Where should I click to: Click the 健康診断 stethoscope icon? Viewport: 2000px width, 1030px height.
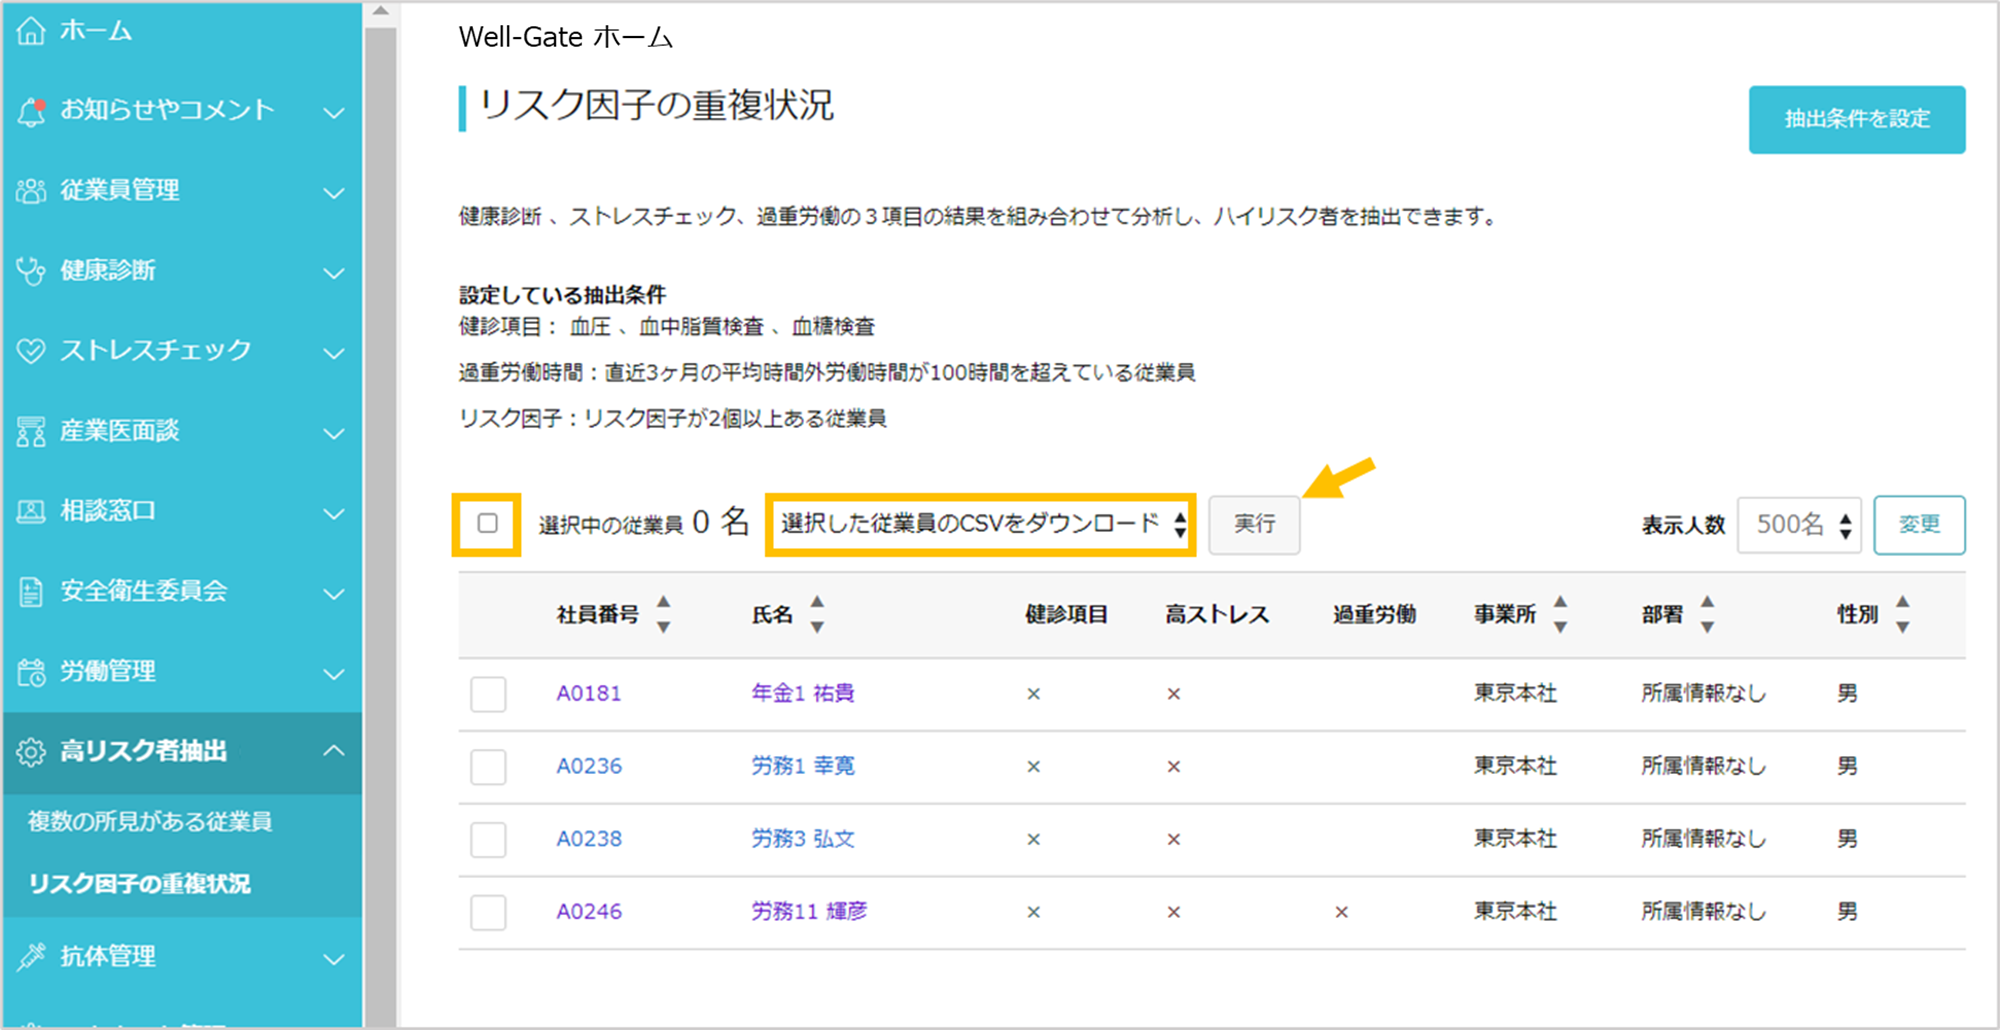(31, 271)
